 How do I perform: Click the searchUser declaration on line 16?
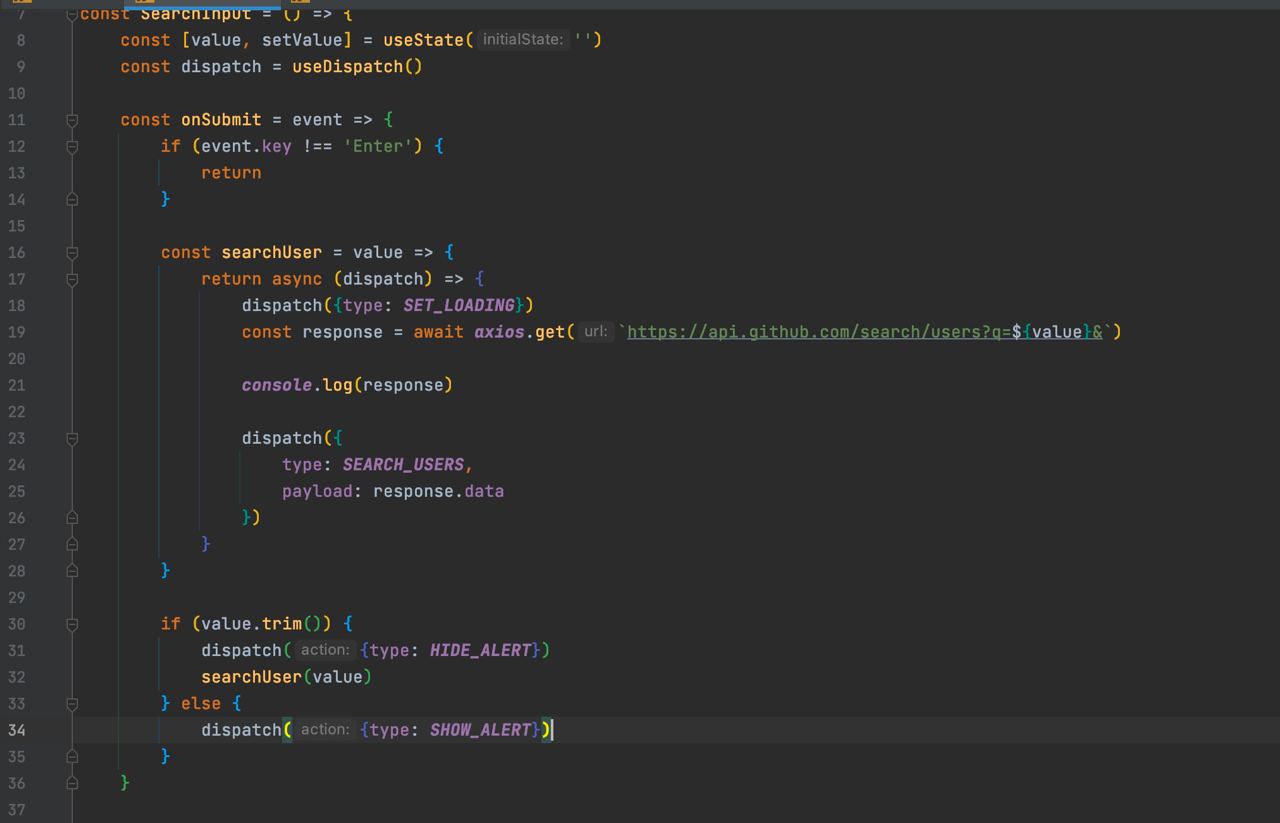point(272,252)
